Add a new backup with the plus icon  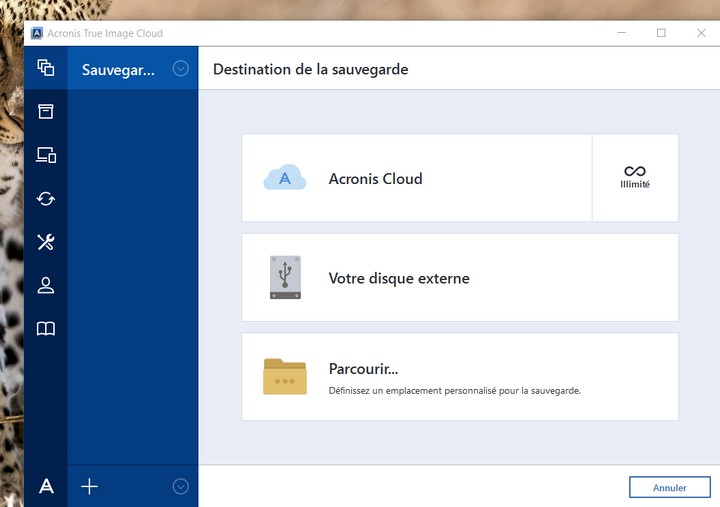[90, 486]
